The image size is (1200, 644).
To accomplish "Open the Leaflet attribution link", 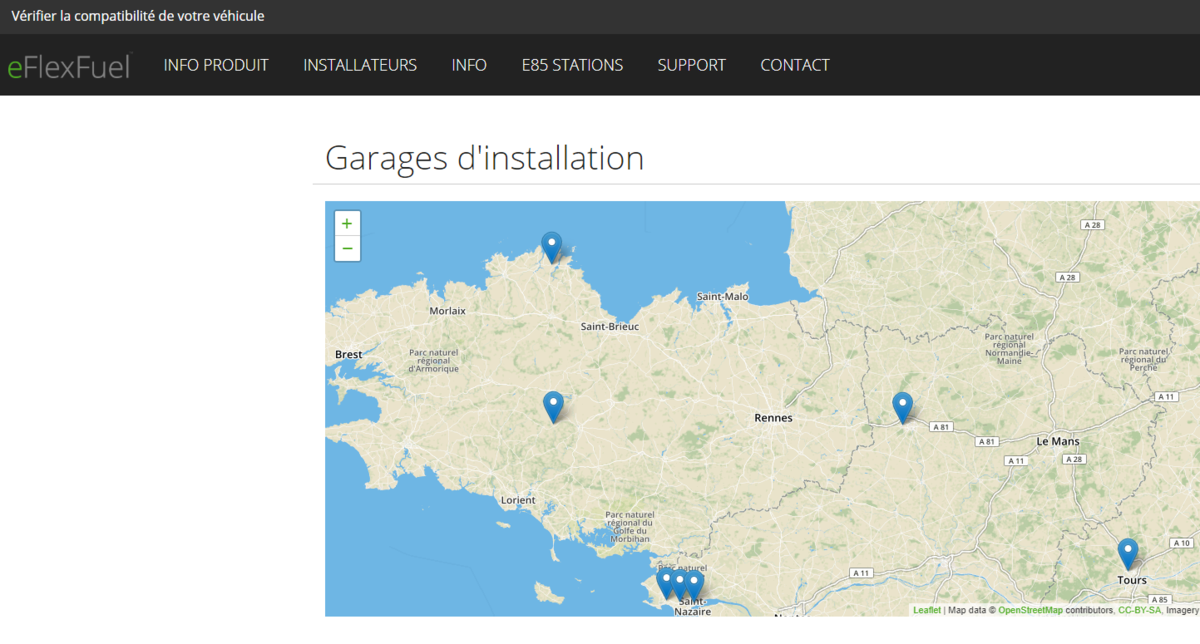I will click(926, 610).
